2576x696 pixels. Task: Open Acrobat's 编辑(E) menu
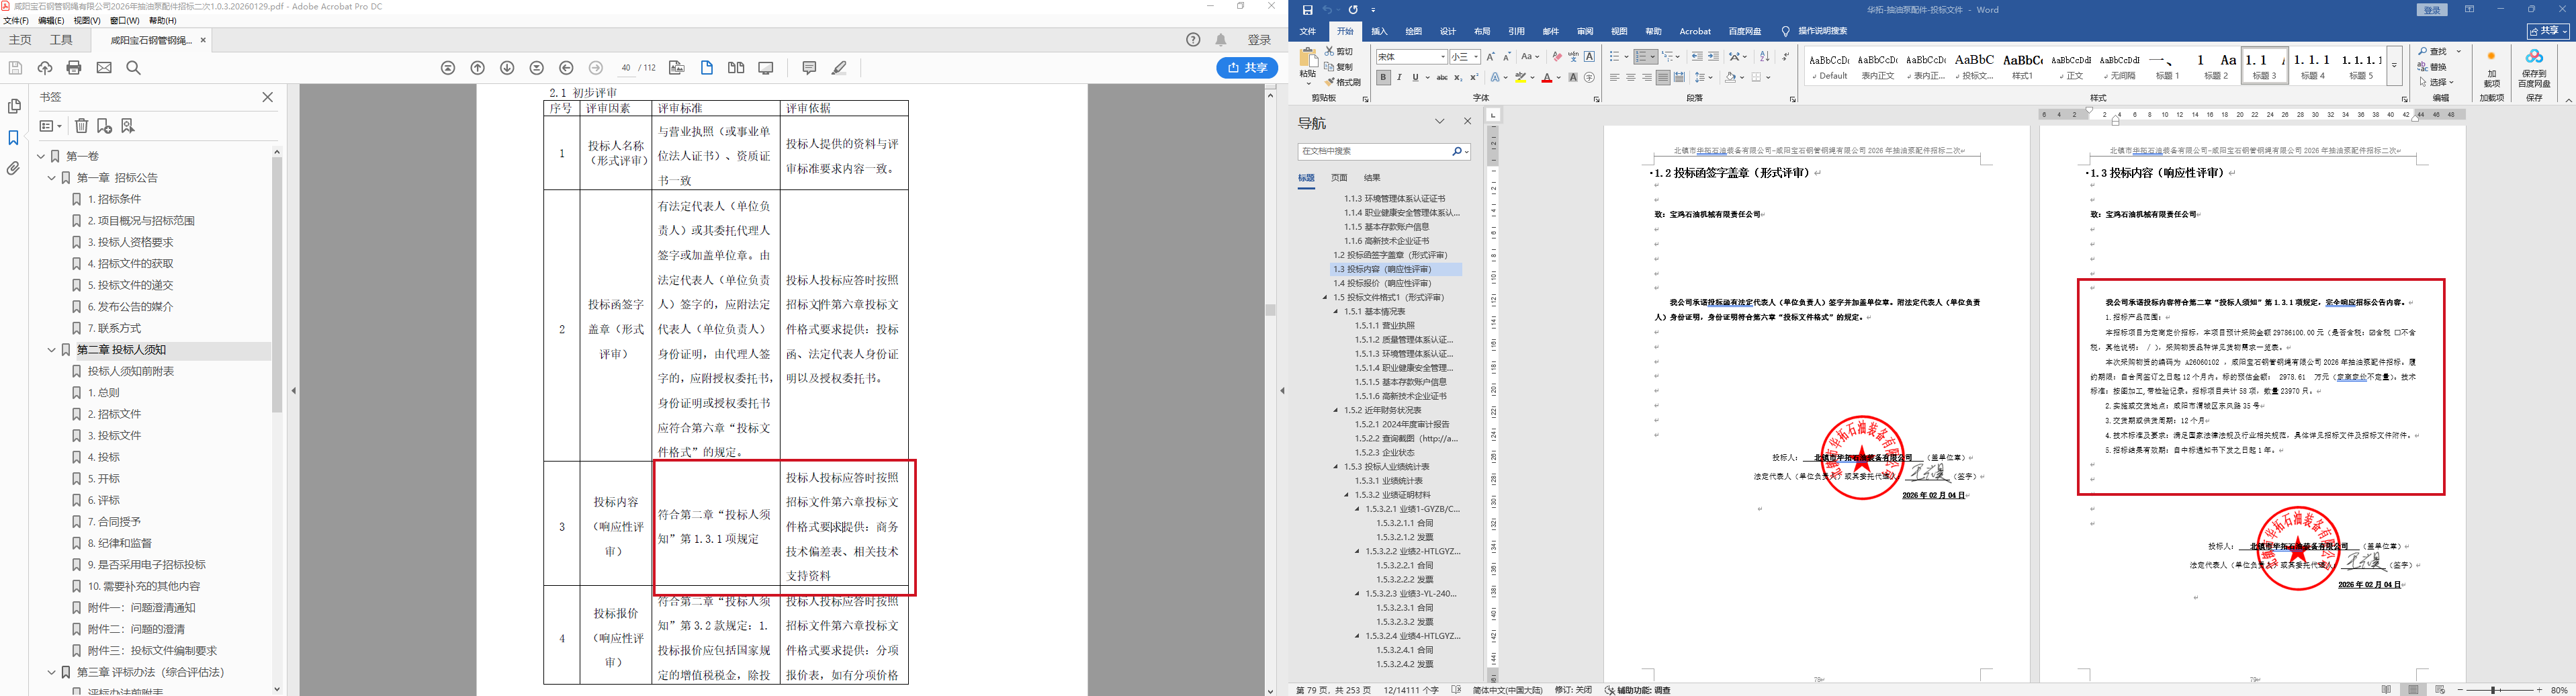point(51,21)
